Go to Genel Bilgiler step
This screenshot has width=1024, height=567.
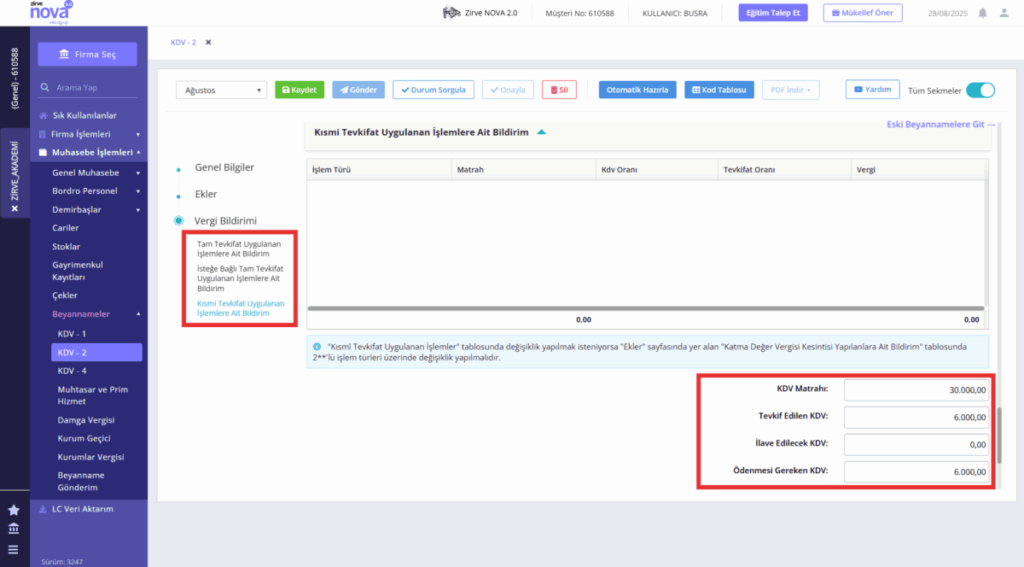click(224, 167)
